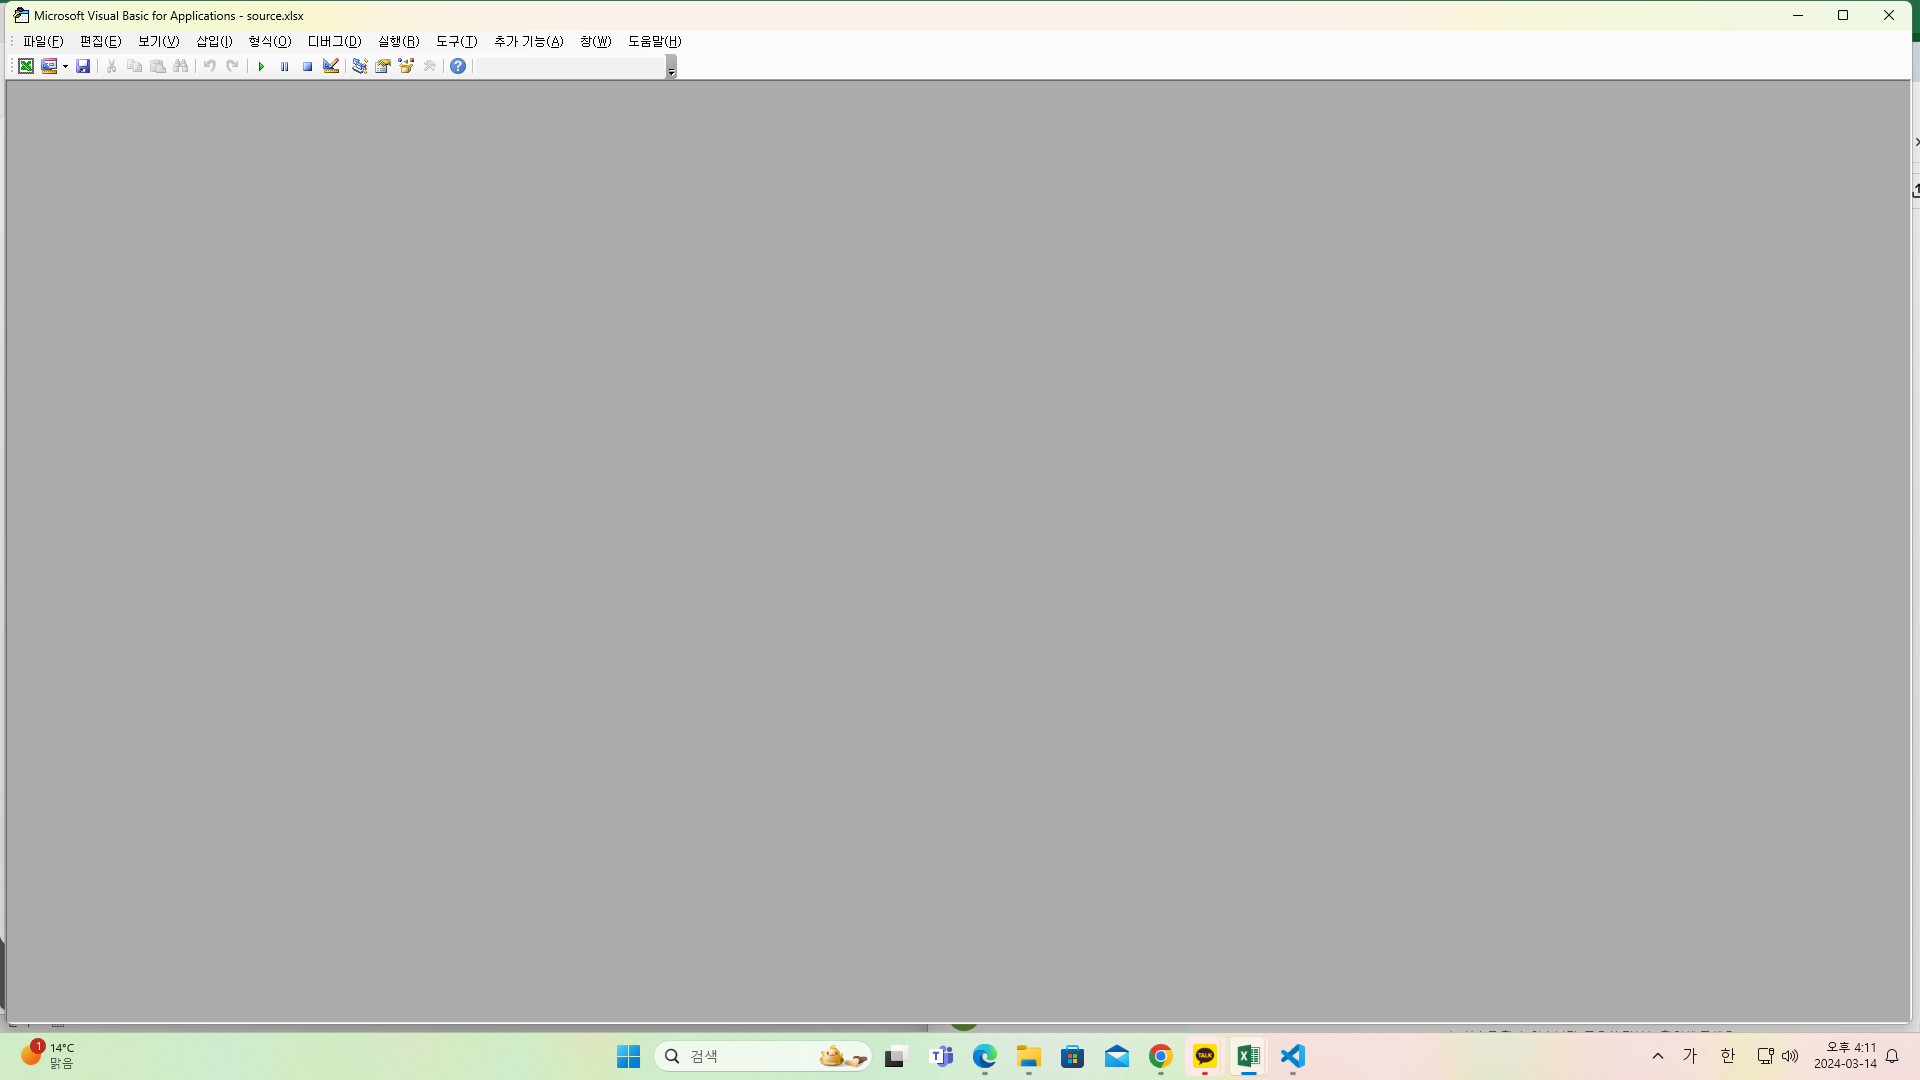Toggle Design Mode icon

click(331, 66)
